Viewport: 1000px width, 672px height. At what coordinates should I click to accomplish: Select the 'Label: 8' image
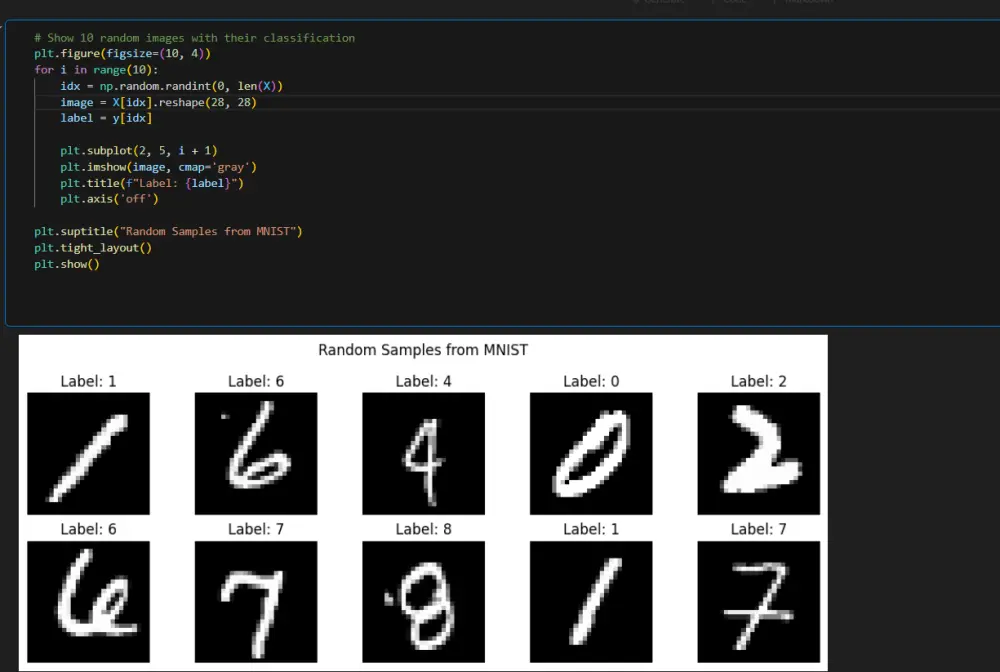pos(423,601)
